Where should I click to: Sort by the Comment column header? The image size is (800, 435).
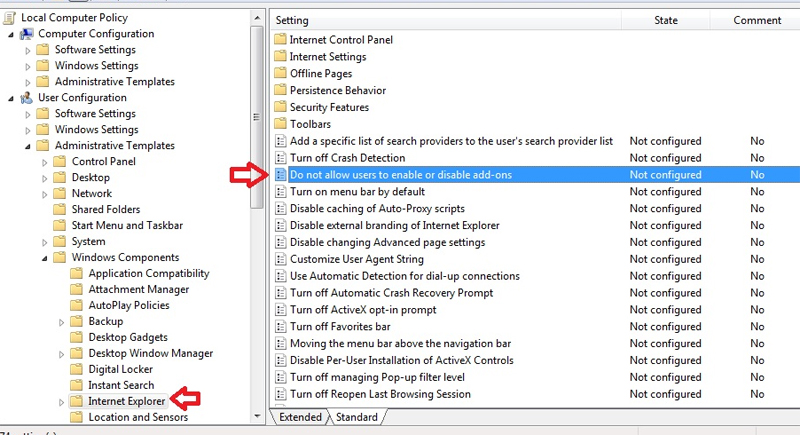click(x=755, y=20)
